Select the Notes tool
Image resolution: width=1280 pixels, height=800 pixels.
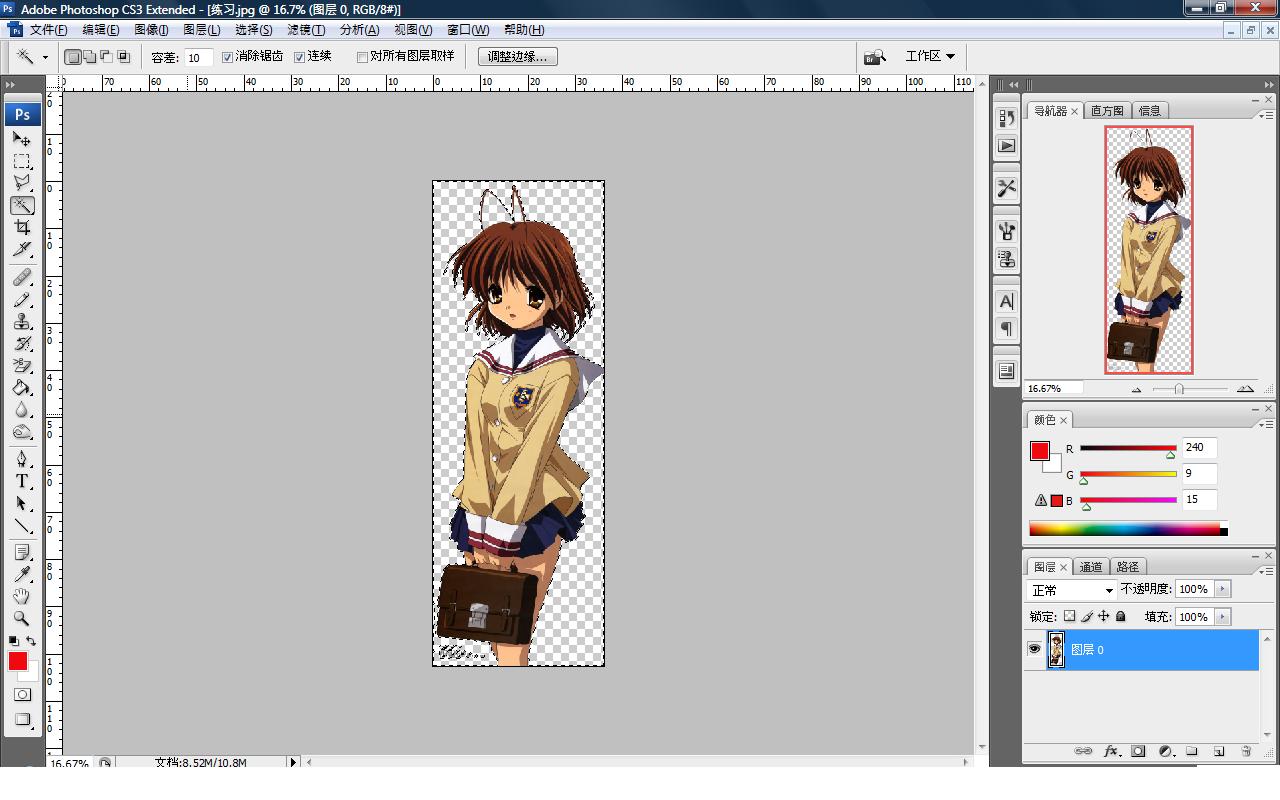[22, 552]
